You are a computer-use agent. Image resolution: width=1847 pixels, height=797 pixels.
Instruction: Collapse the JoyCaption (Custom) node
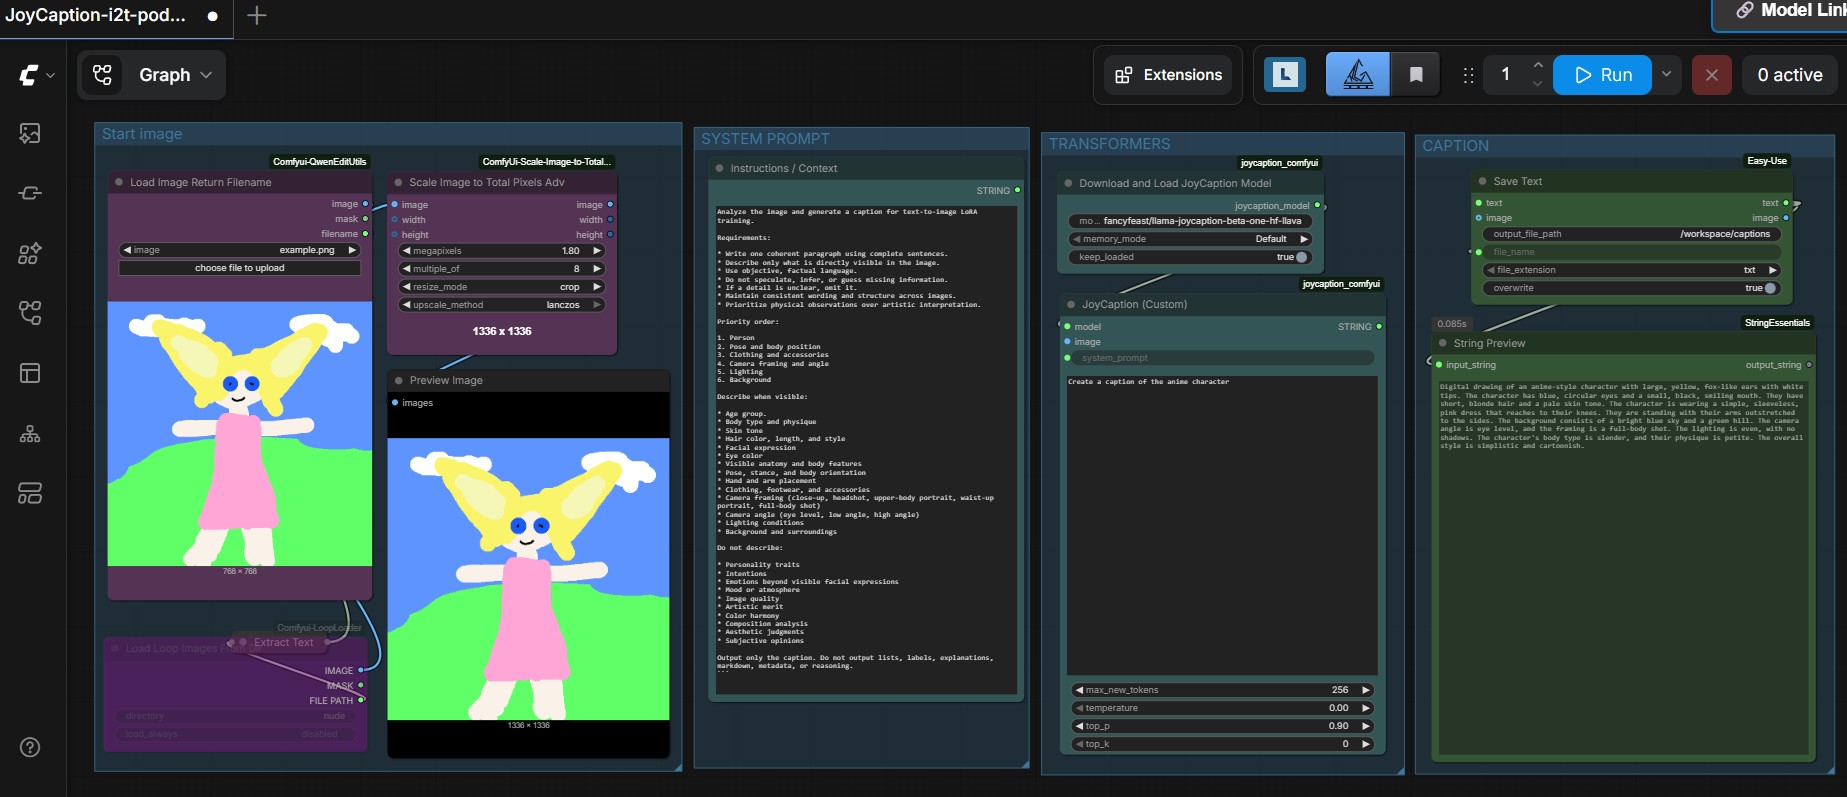1071,304
